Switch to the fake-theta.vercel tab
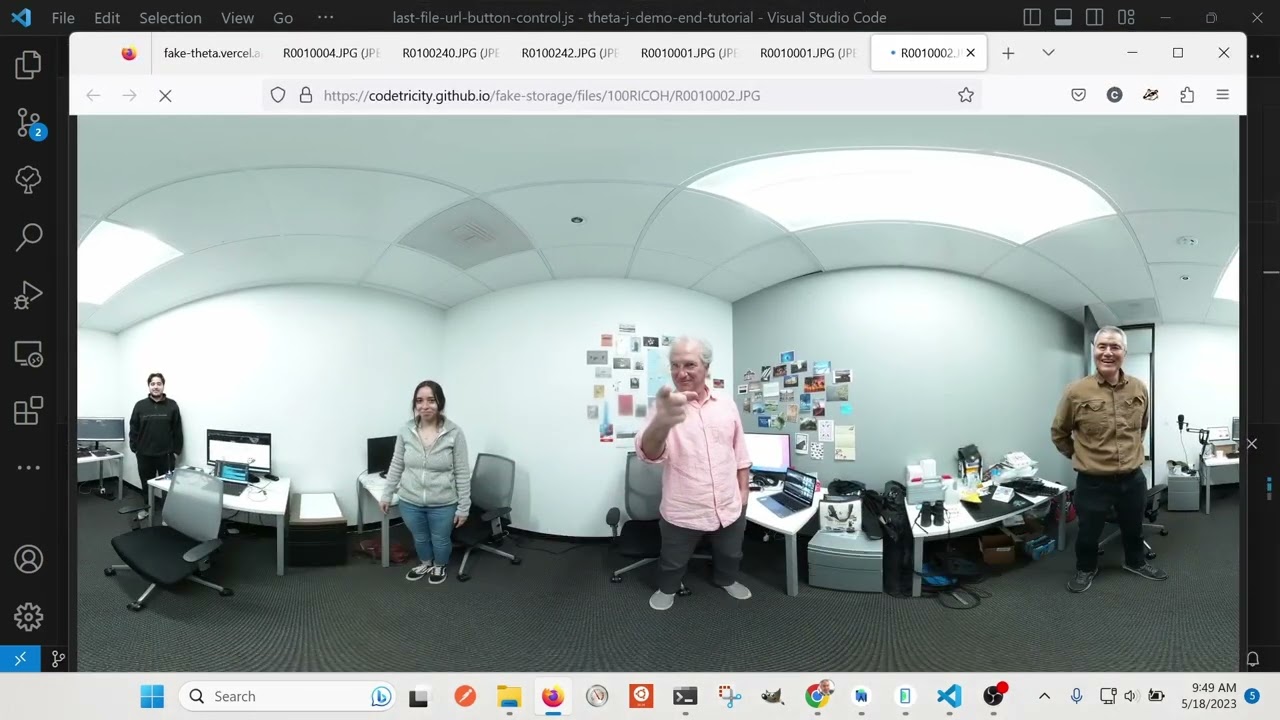1280x720 pixels. coord(212,53)
